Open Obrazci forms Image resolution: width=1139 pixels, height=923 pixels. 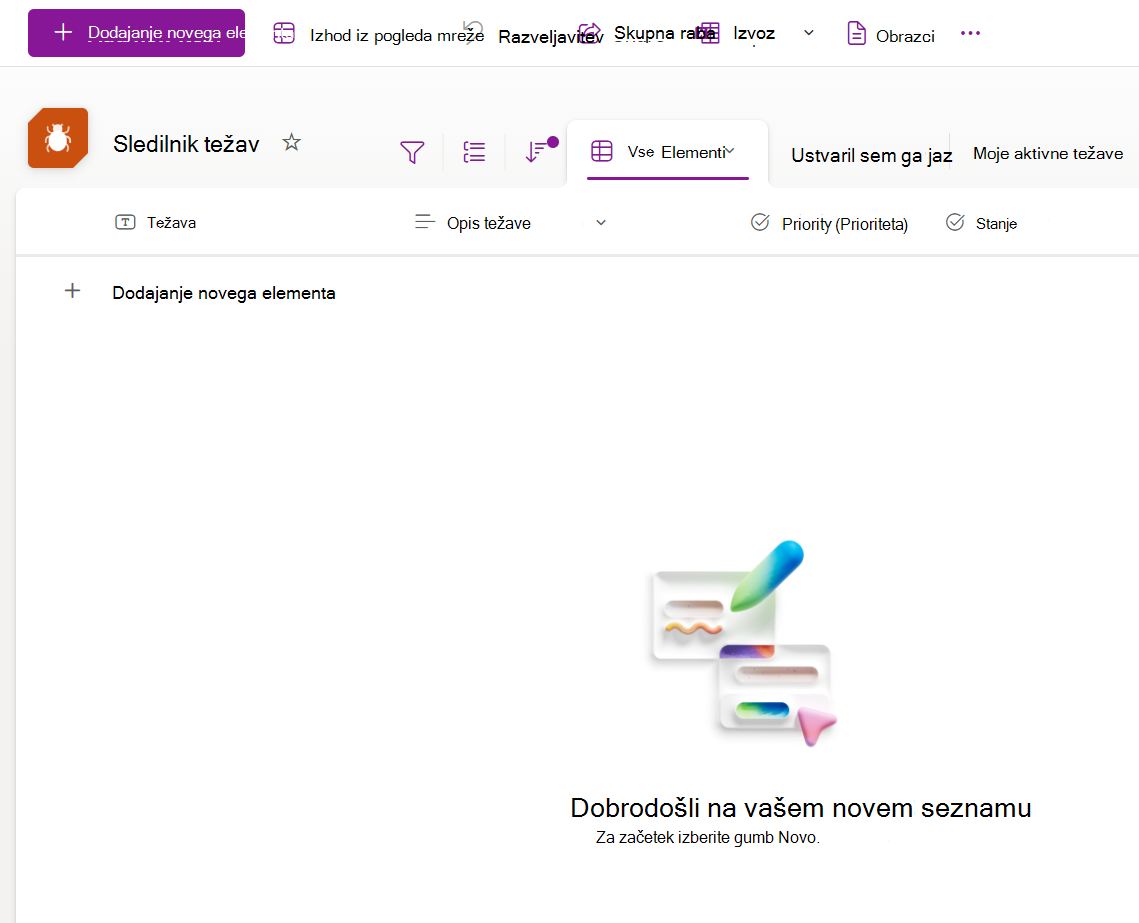(x=904, y=36)
